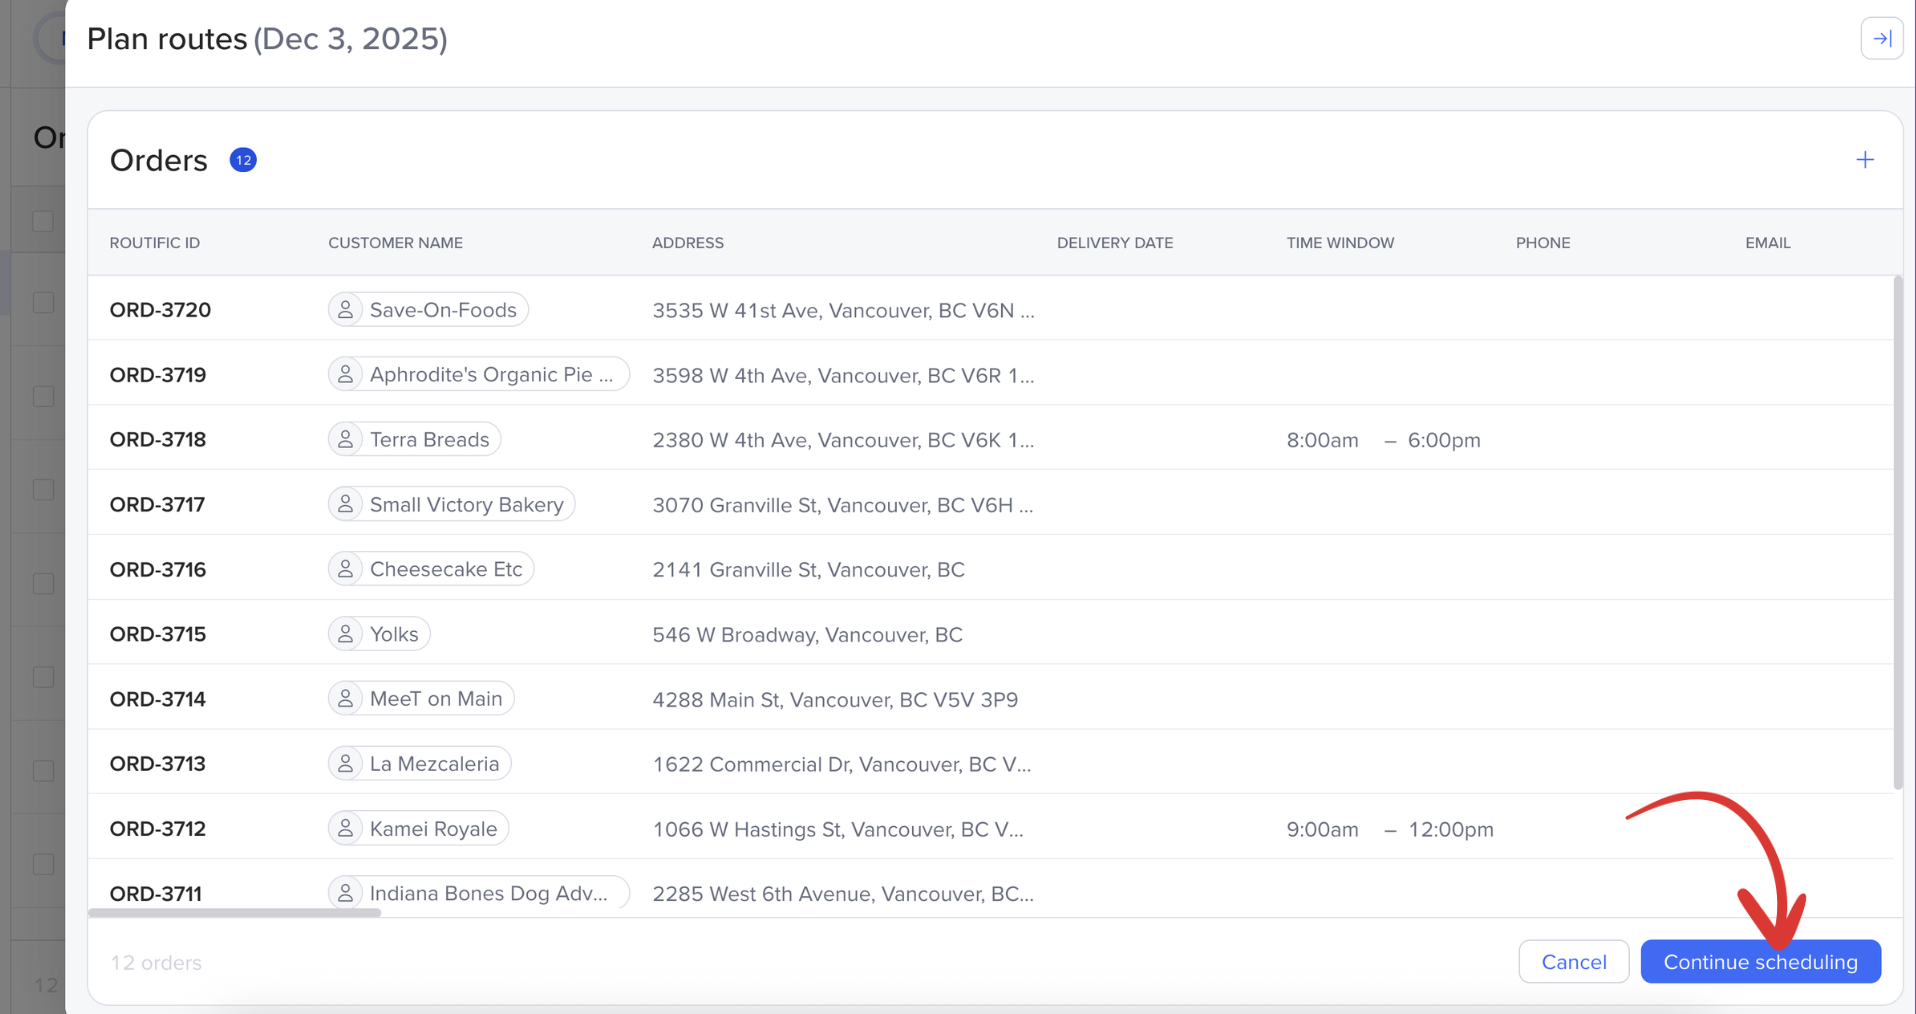Open the MeeT on Main customer chip
The image size is (1916, 1014).
(422, 698)
